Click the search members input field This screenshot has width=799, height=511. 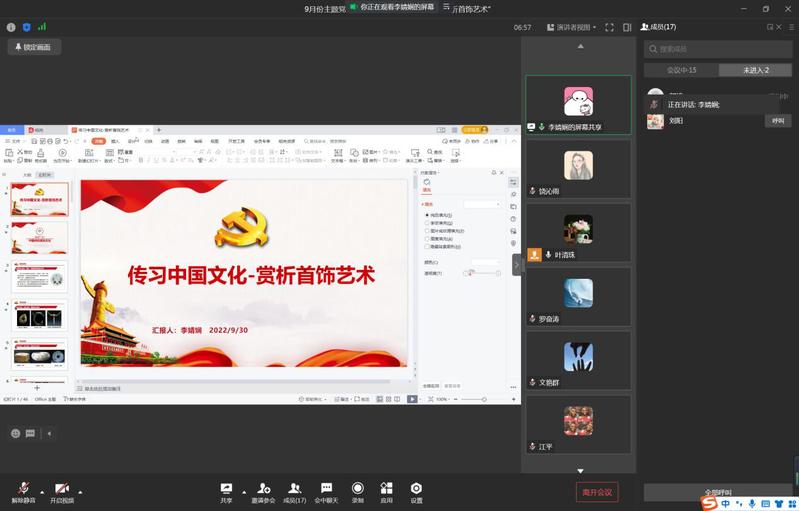718,49
